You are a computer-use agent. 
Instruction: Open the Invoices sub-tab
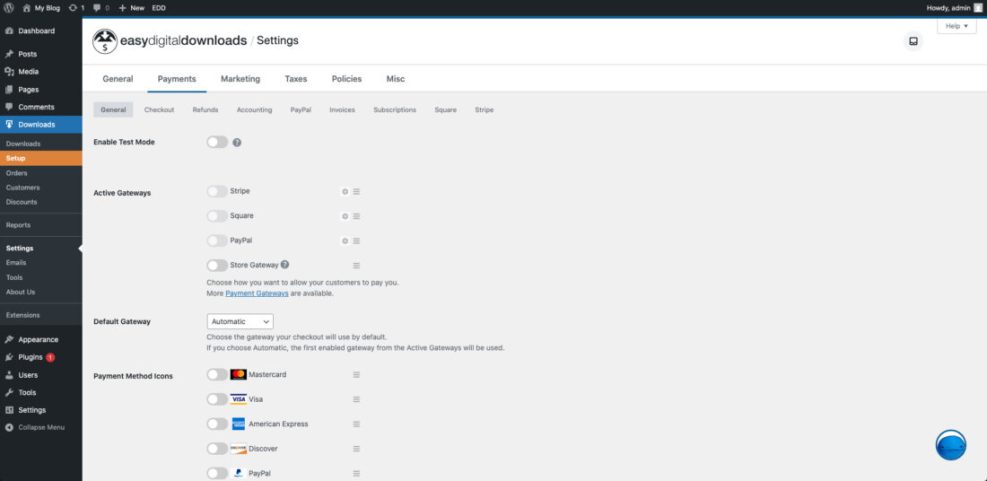tap(342, 110)
